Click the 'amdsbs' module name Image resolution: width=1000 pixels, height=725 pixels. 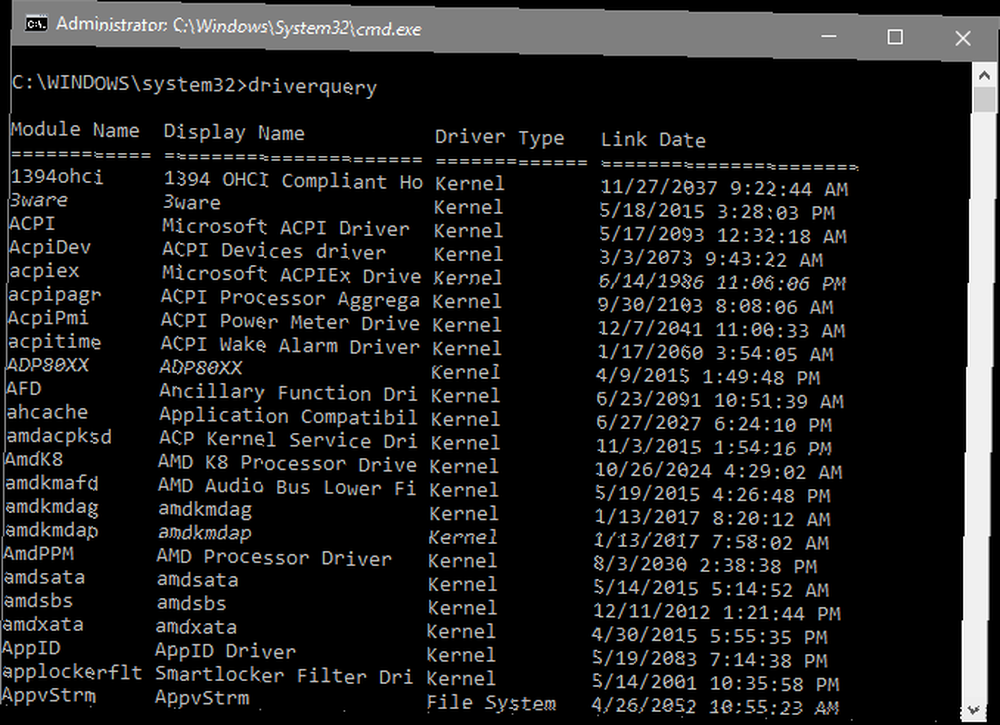[x=38, y=601]
